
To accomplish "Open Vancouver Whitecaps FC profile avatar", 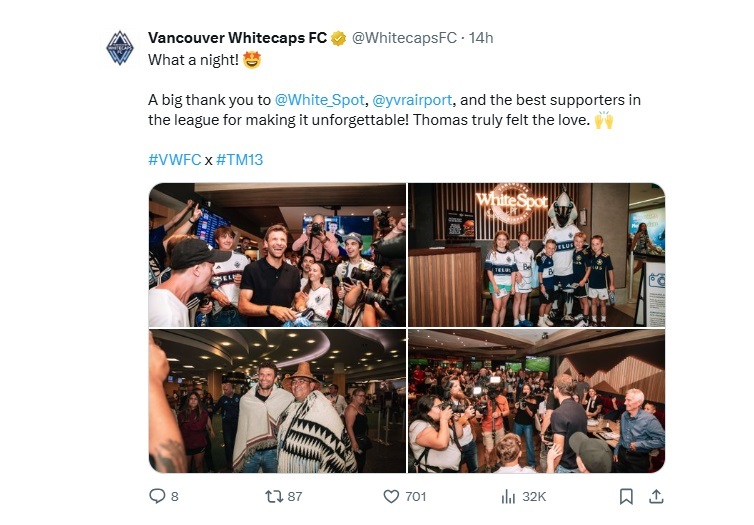I will tap(120, 48).
